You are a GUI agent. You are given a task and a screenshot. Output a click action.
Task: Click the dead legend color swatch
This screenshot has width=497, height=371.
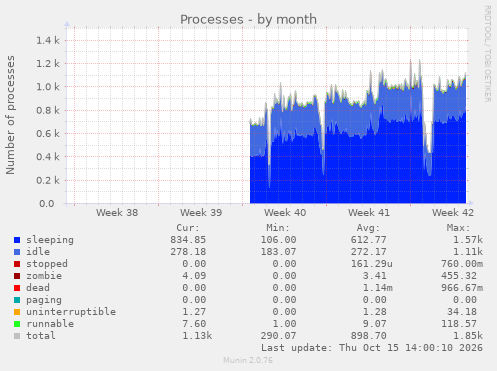[x=17, y=288]
